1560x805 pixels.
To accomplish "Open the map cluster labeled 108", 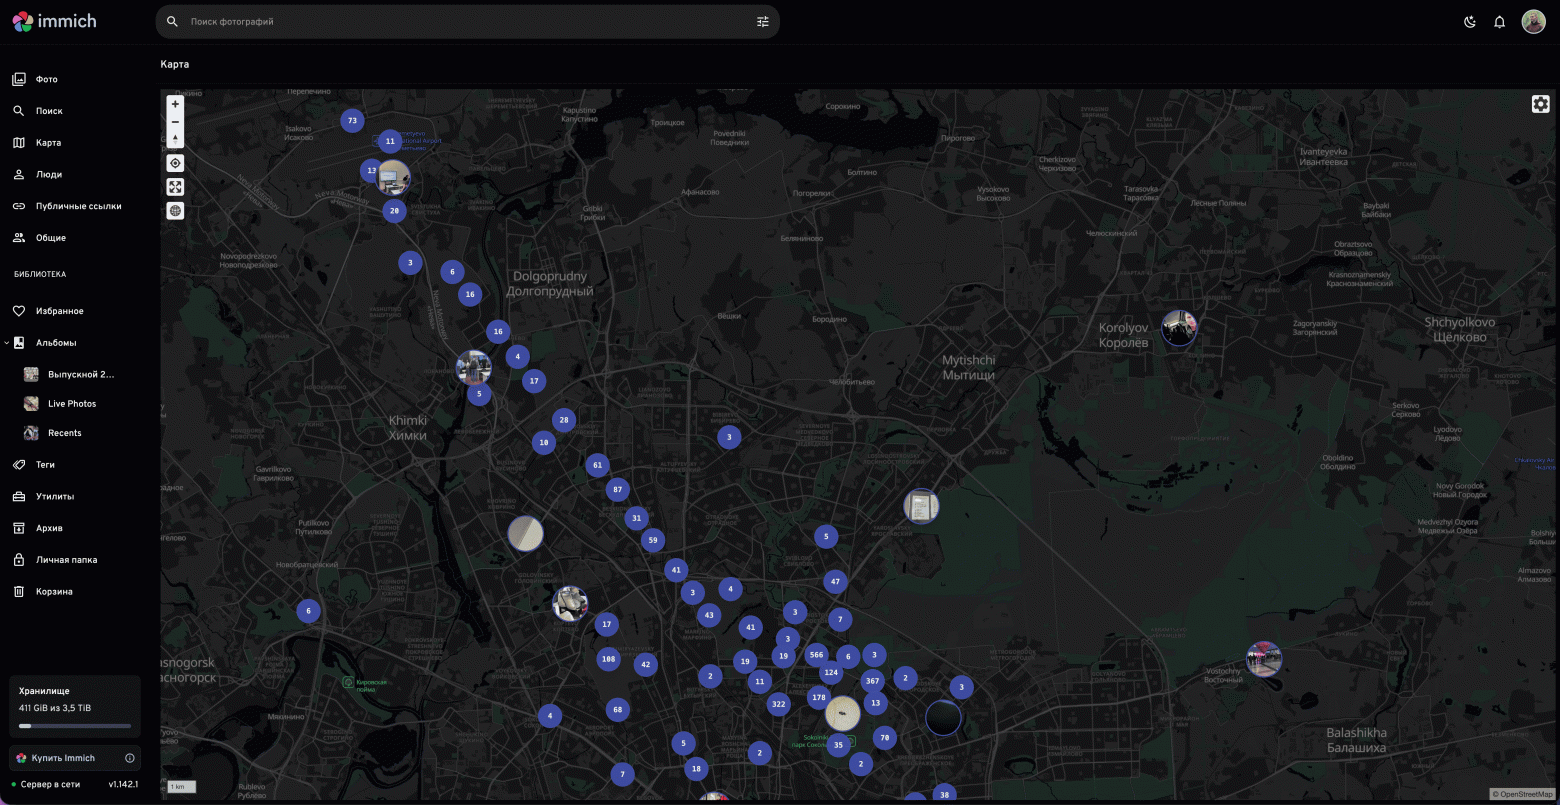I will pos(608,659).
